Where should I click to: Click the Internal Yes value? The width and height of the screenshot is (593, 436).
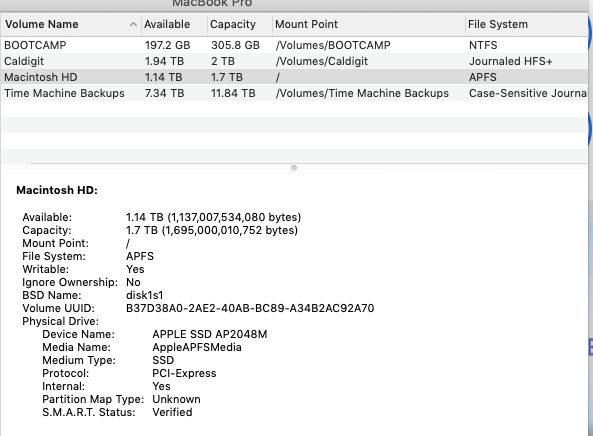(161, 386)
